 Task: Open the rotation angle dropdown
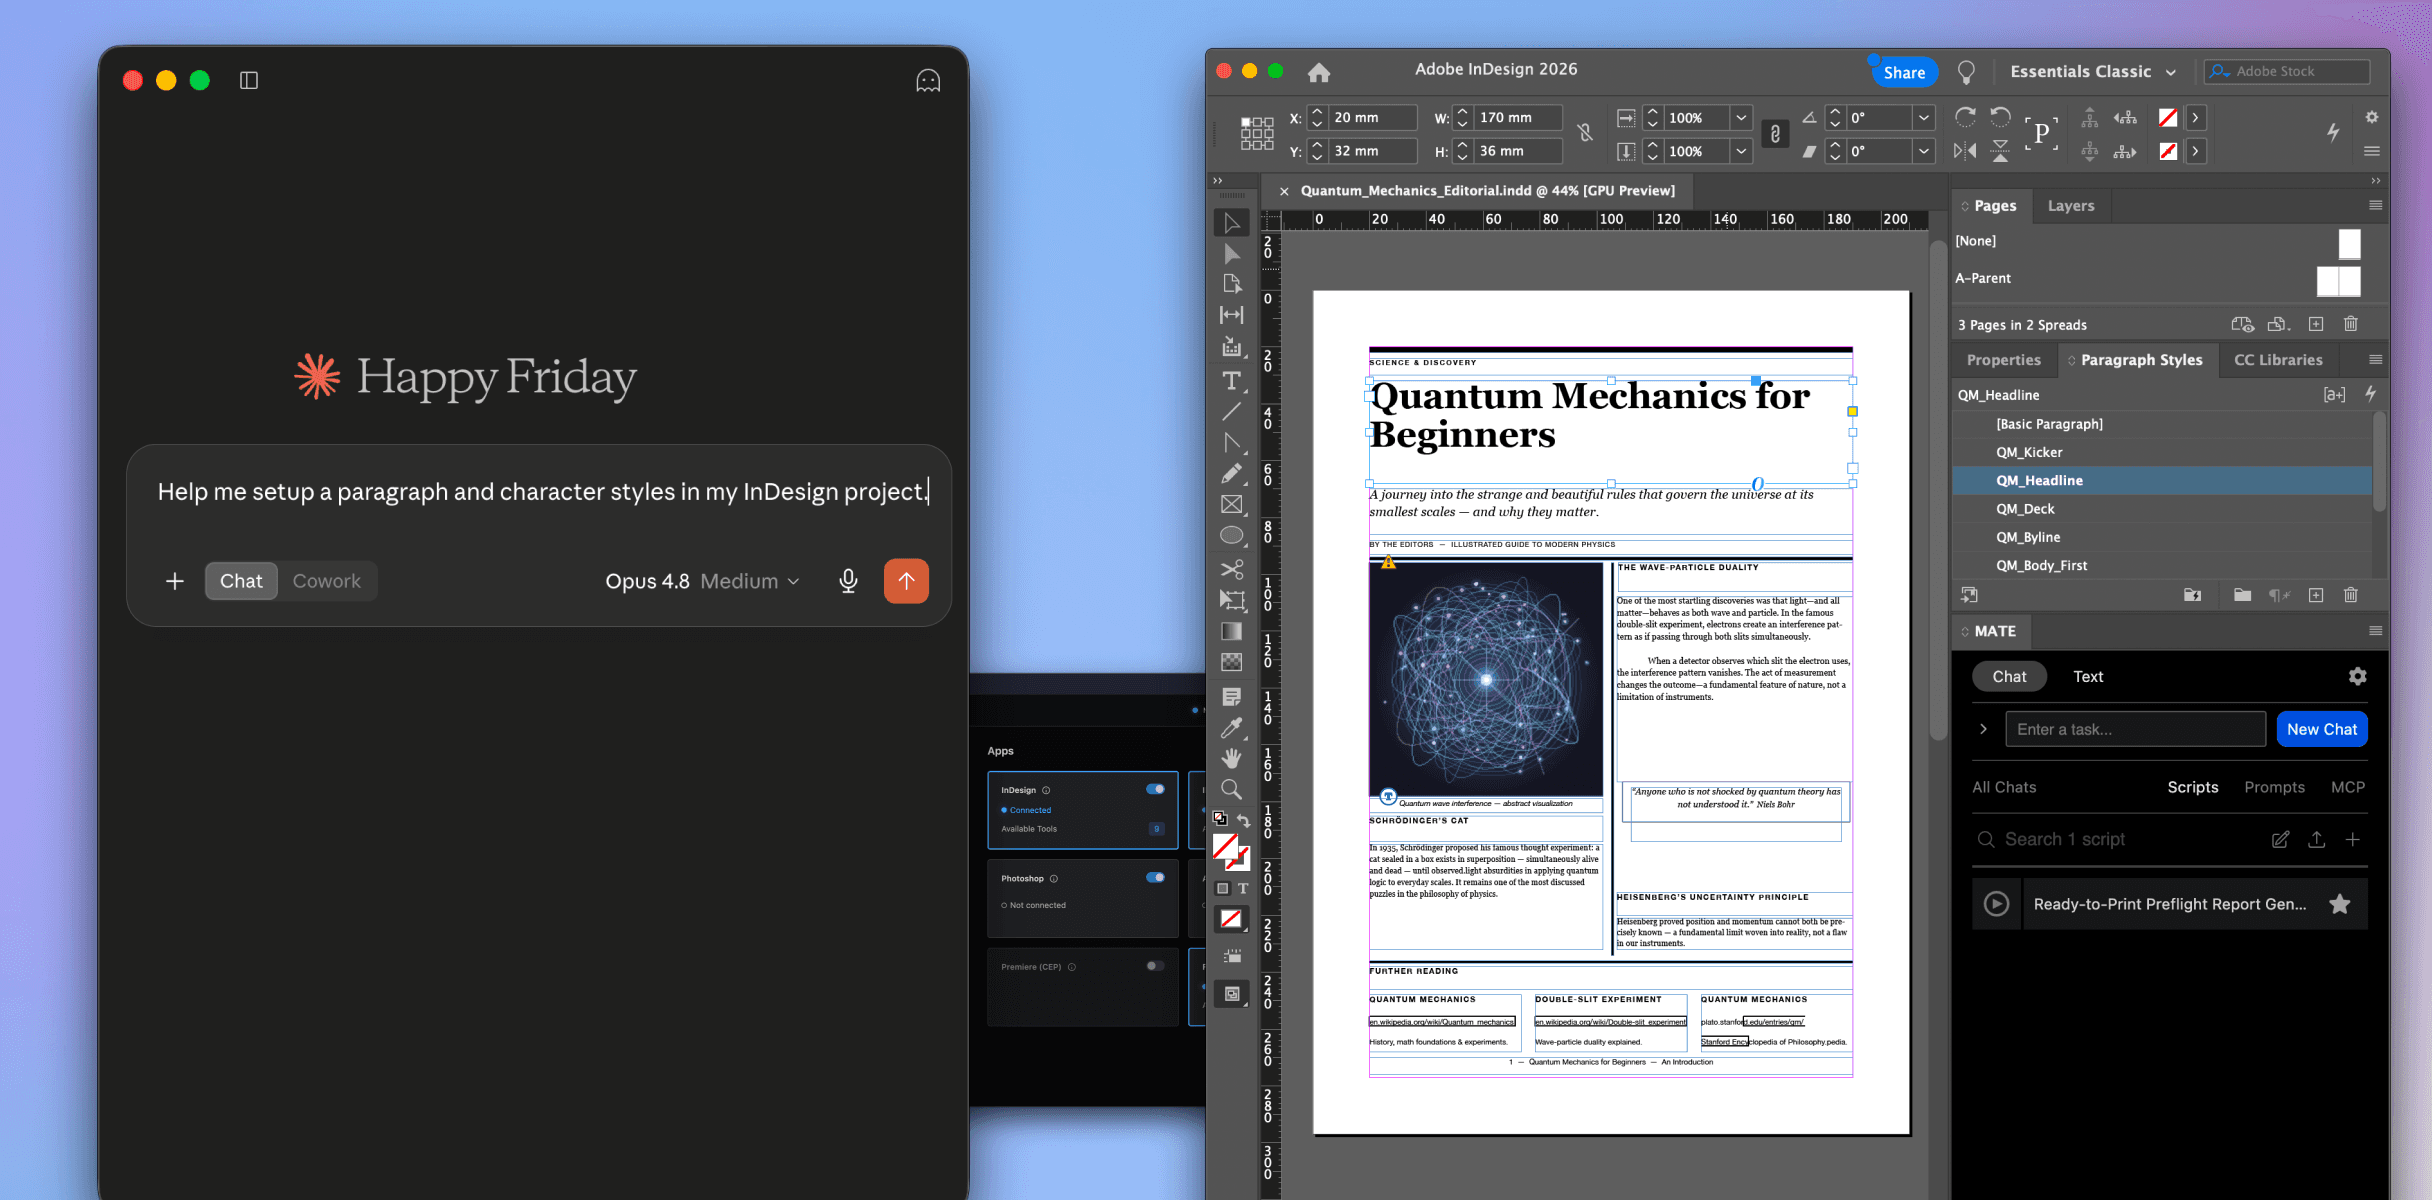(1924, 117)
